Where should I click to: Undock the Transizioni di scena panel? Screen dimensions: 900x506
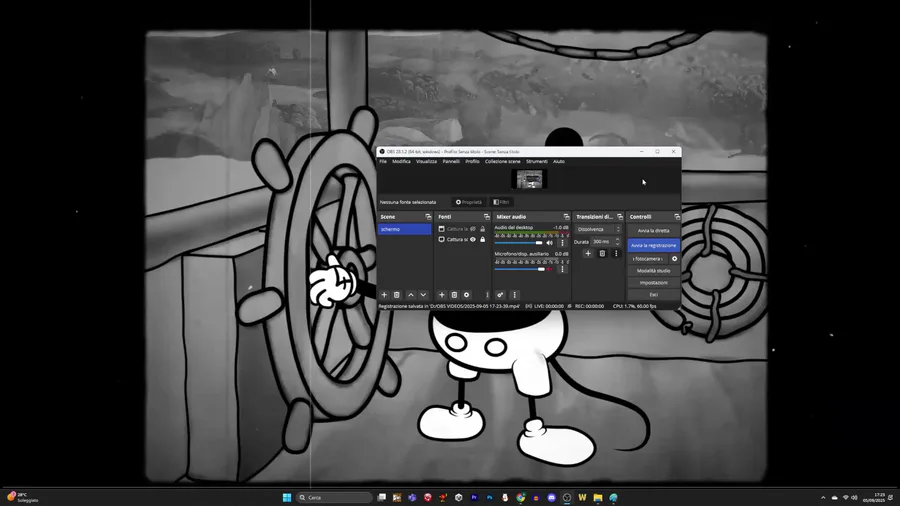pos(620,217)
